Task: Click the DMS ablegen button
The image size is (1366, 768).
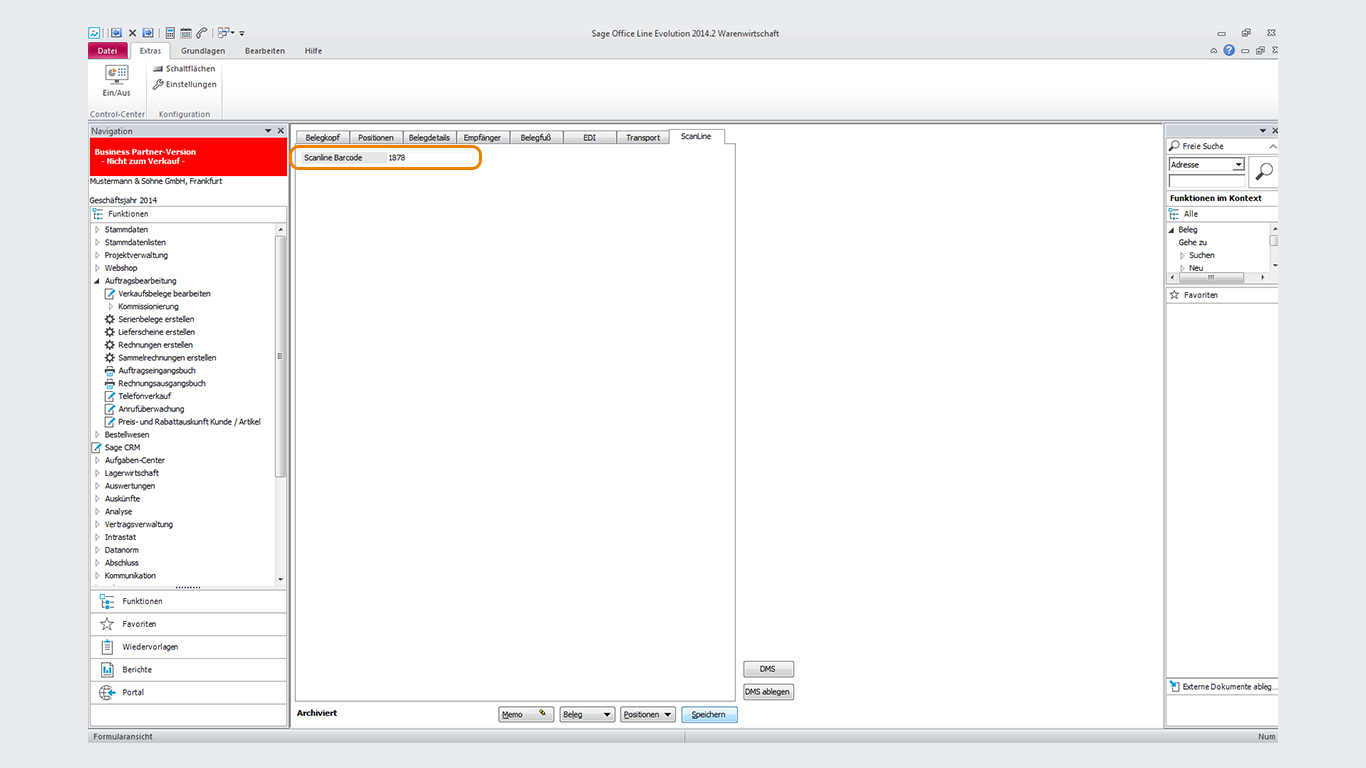Action: [768, 692]
